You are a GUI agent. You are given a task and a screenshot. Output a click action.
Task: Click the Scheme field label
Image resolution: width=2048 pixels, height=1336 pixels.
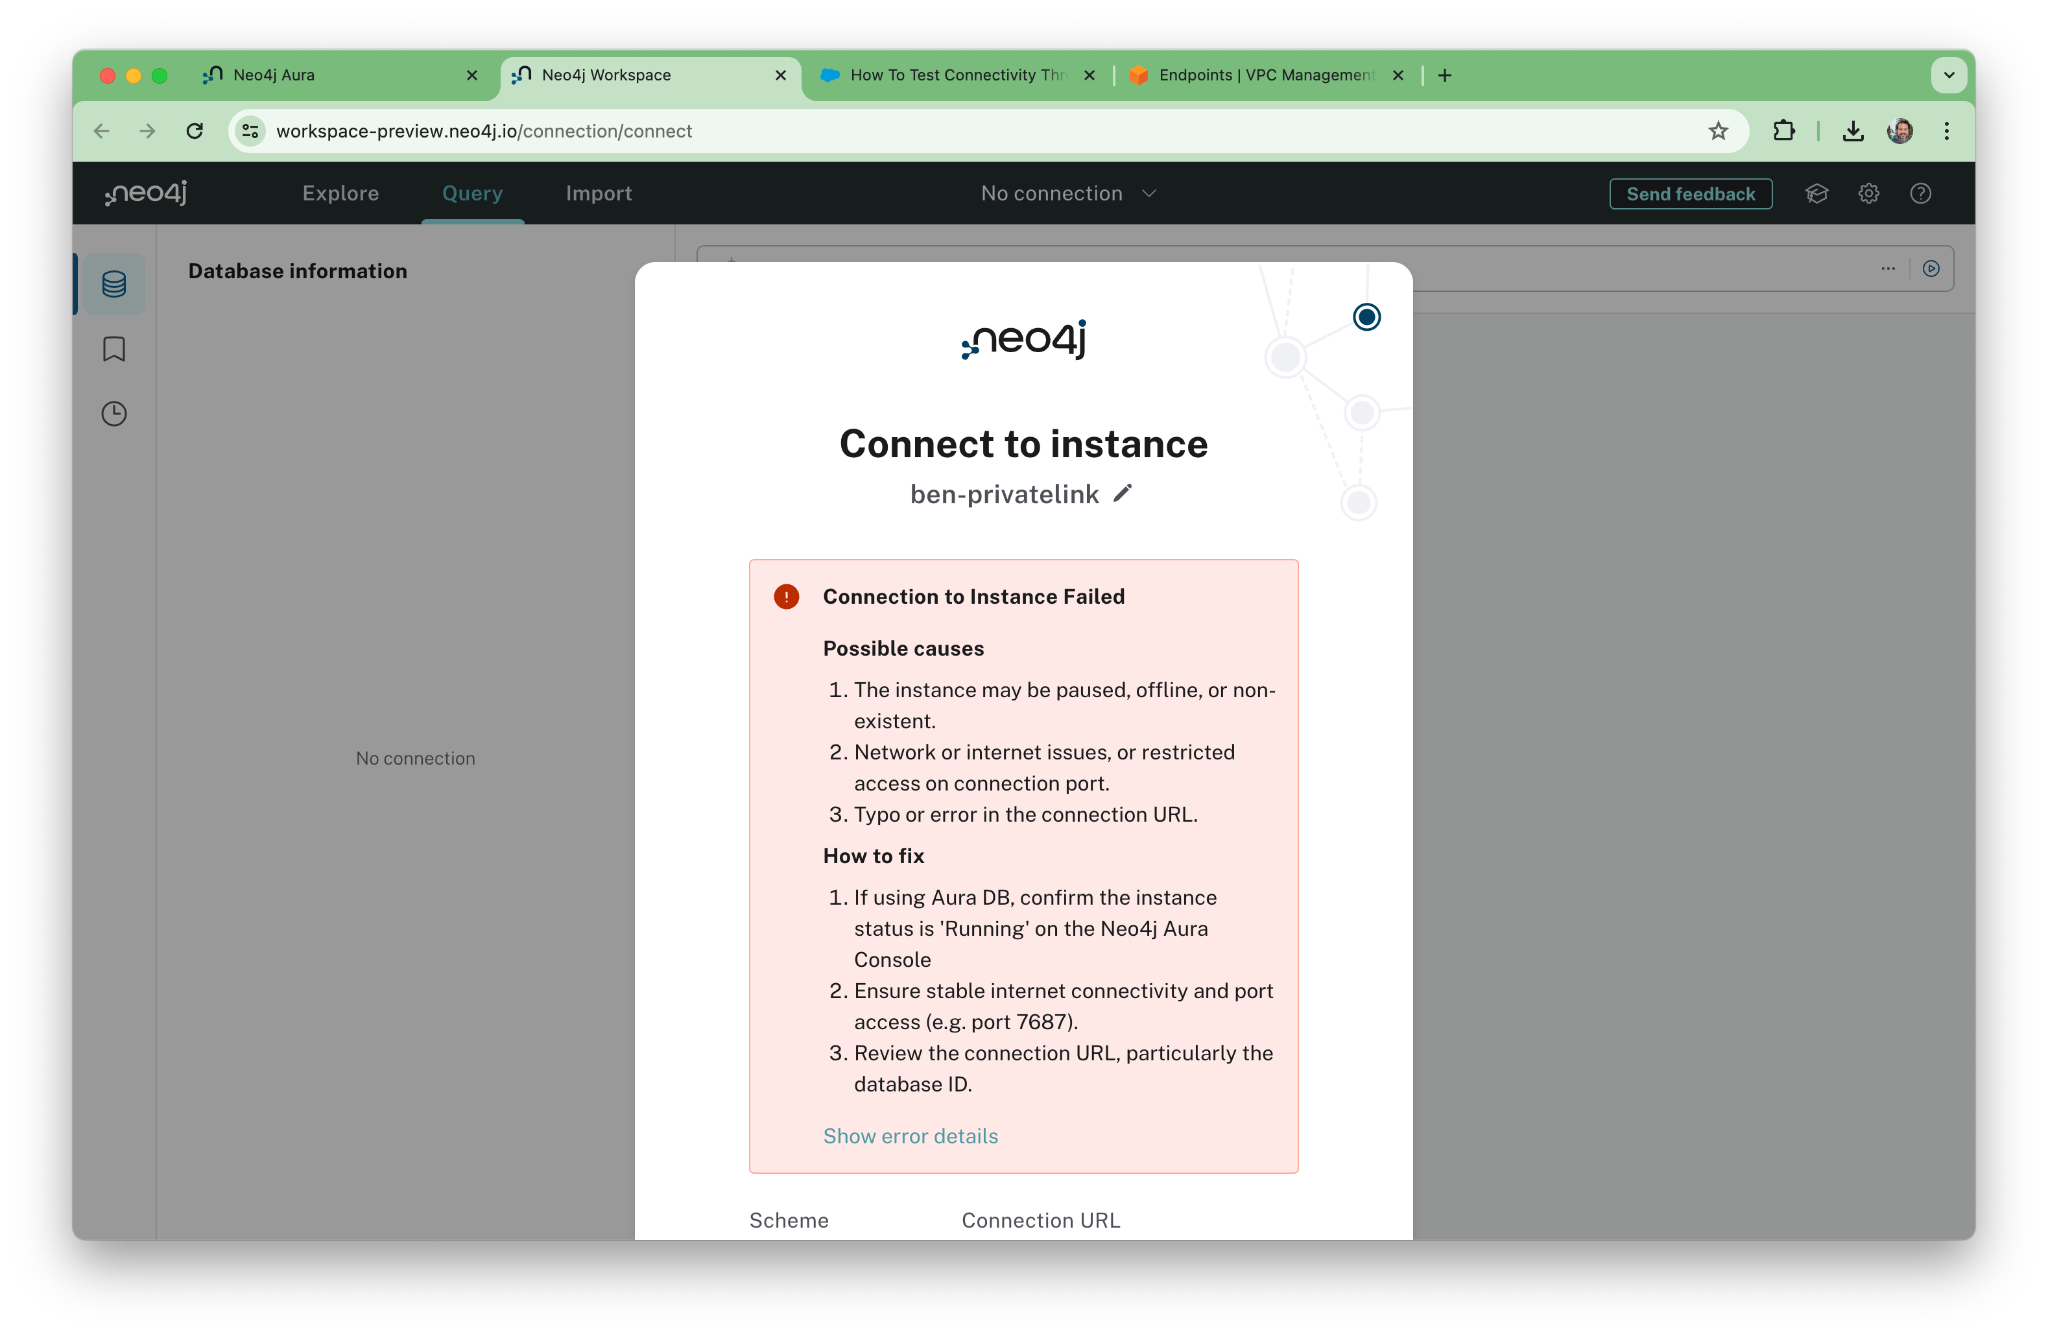(789, 1220)
